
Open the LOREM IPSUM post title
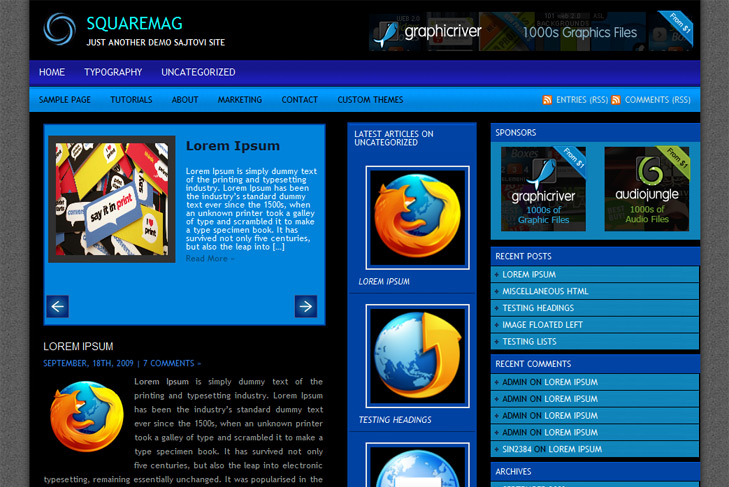[x=78, y=347]
